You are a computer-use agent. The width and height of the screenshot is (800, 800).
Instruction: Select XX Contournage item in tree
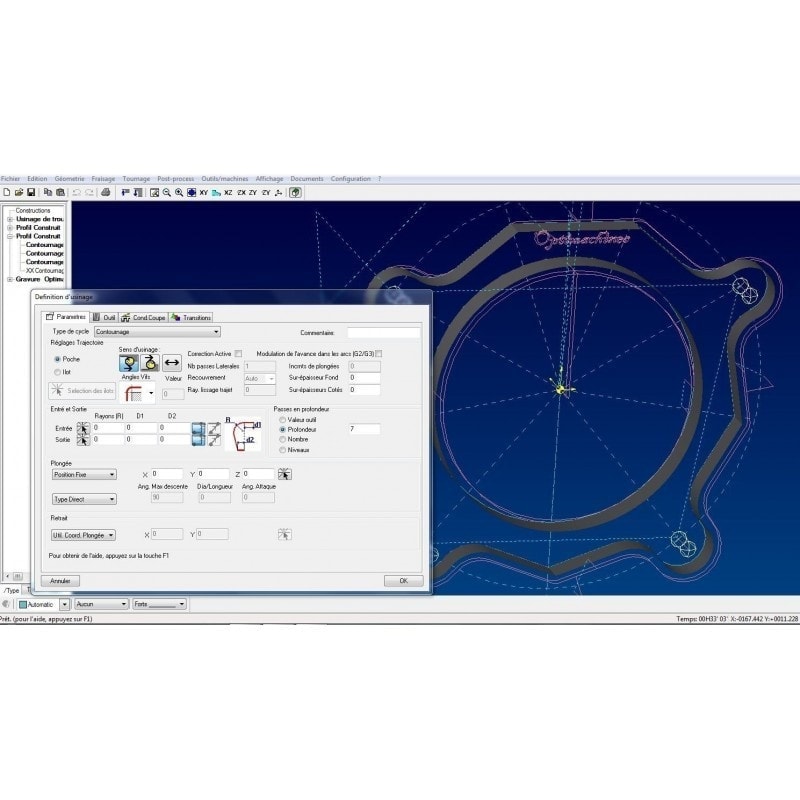[x=45, y=271]
